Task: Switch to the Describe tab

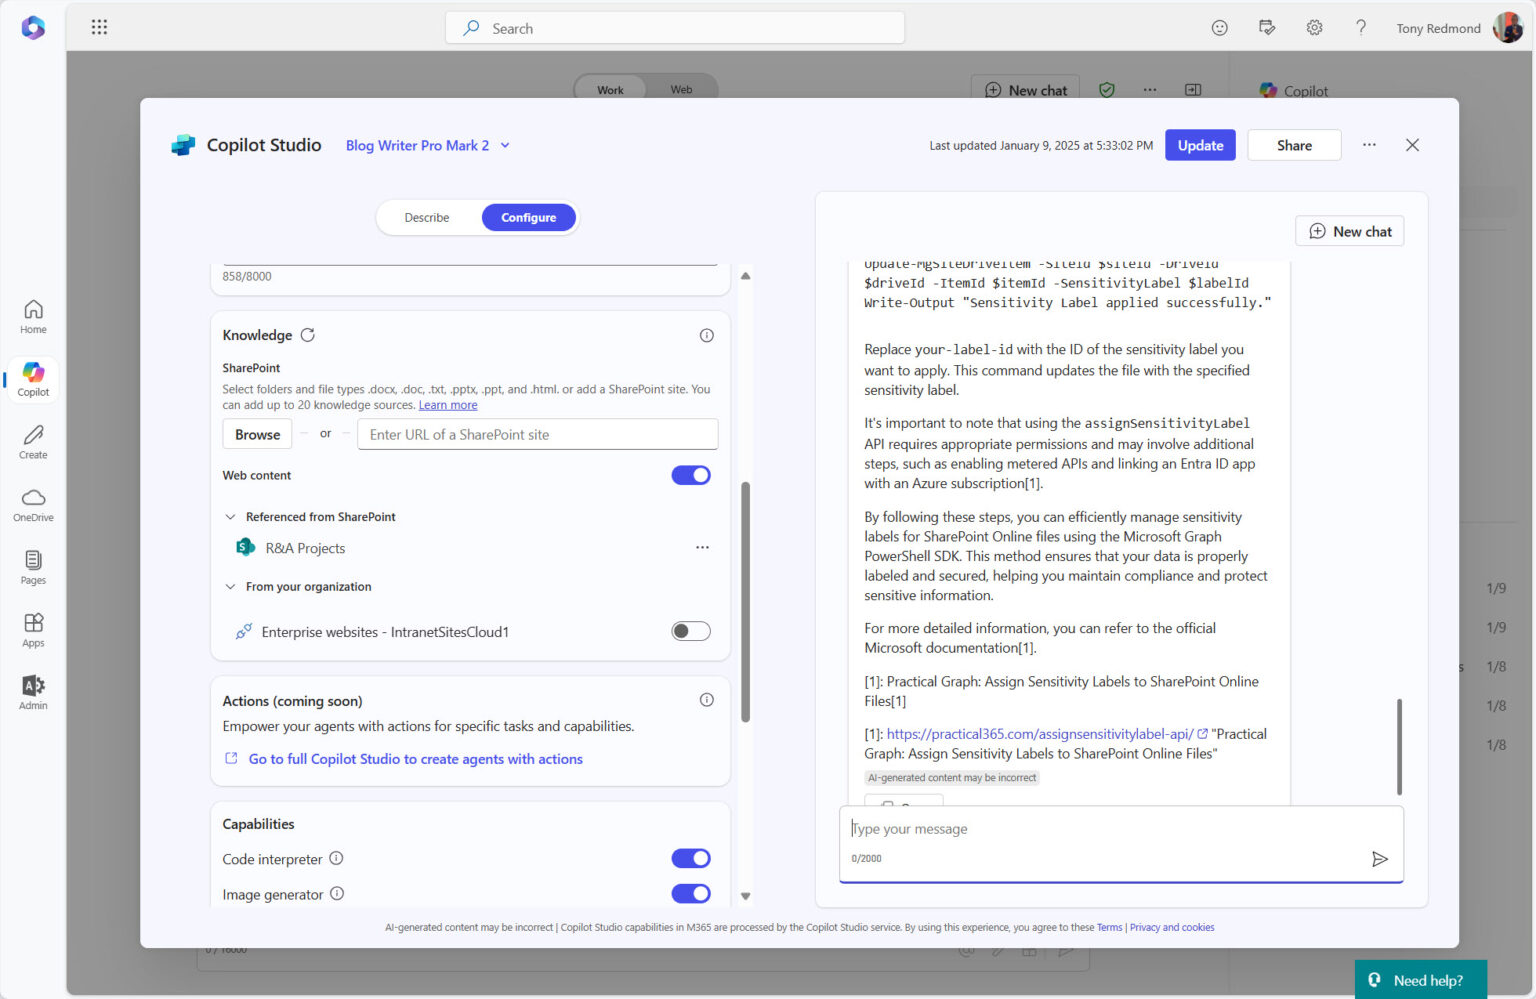Action: [427, 218]
